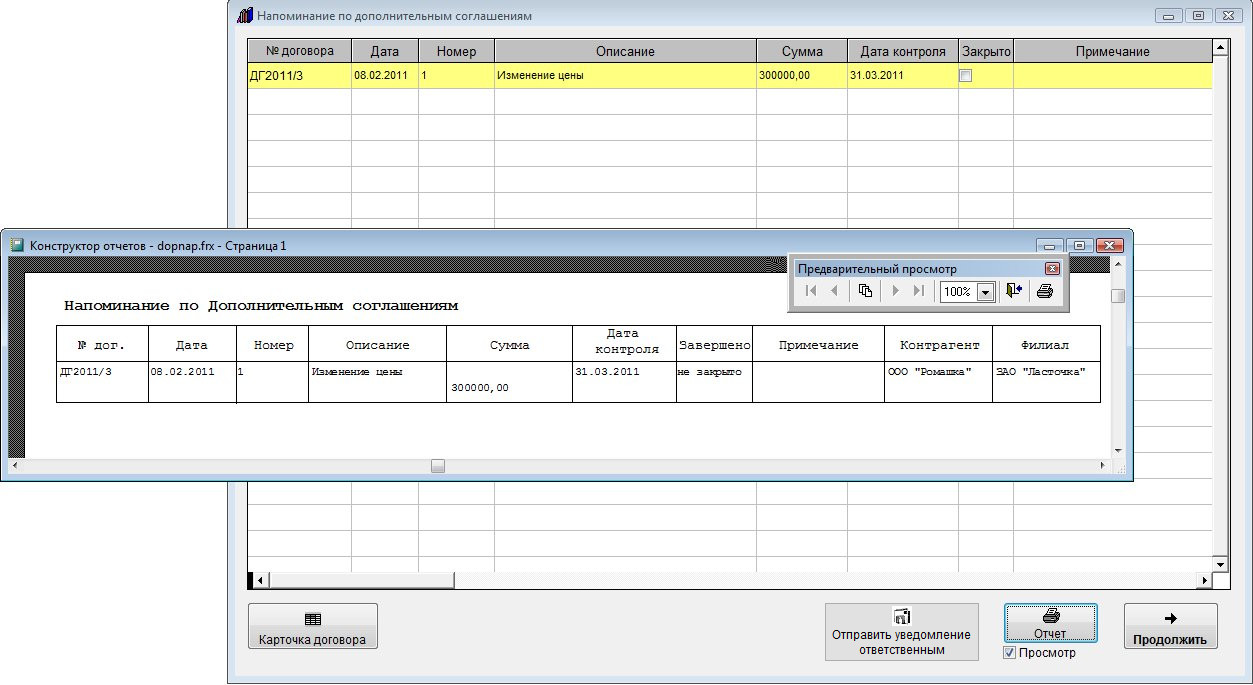Viewport: 1253px width, 685px height.
Task: Click the Описание column header
Action: coord(625,51)
